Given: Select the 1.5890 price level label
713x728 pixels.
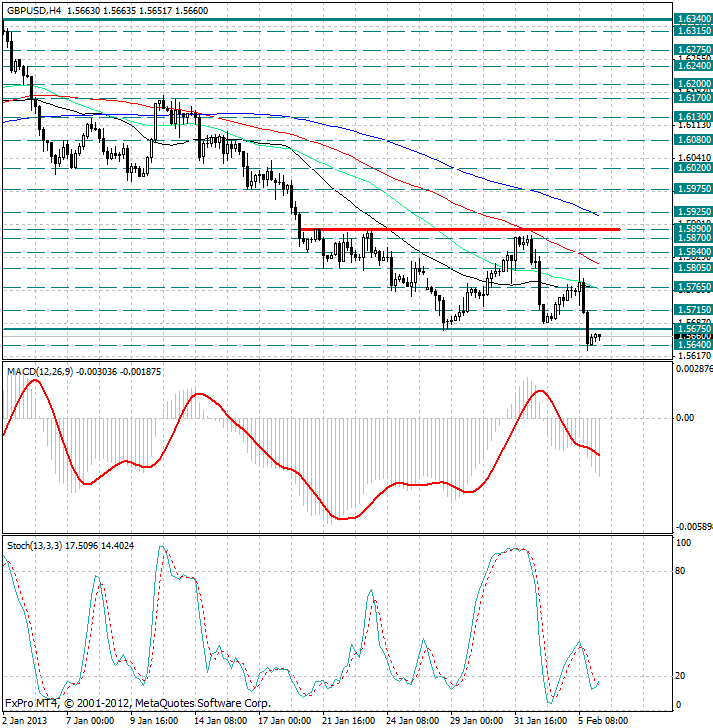Looking at the screenshot, I should tap(693, 229).
